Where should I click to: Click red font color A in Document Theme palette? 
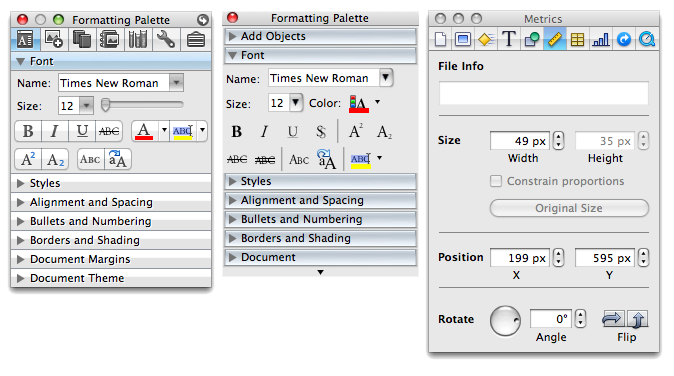click(144, 131)
